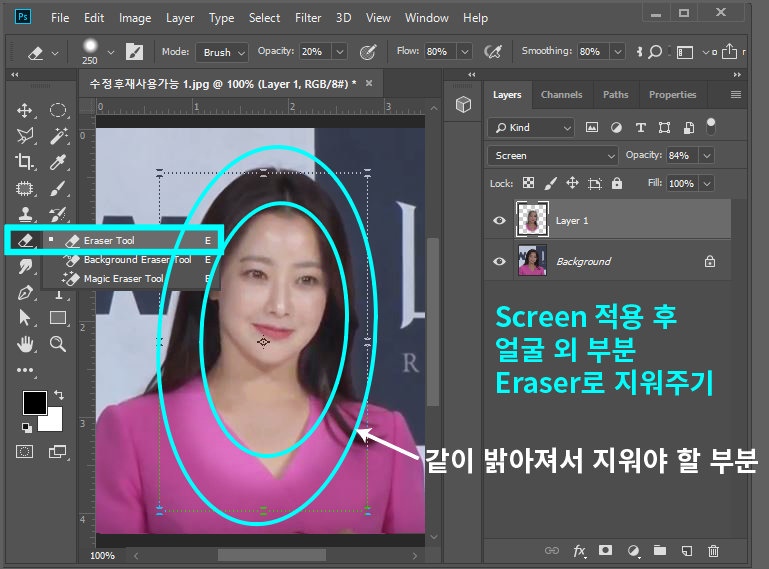Click the search magnifier in options bar
The width and height of the screenshot is (769, 569).
point(655,52)
